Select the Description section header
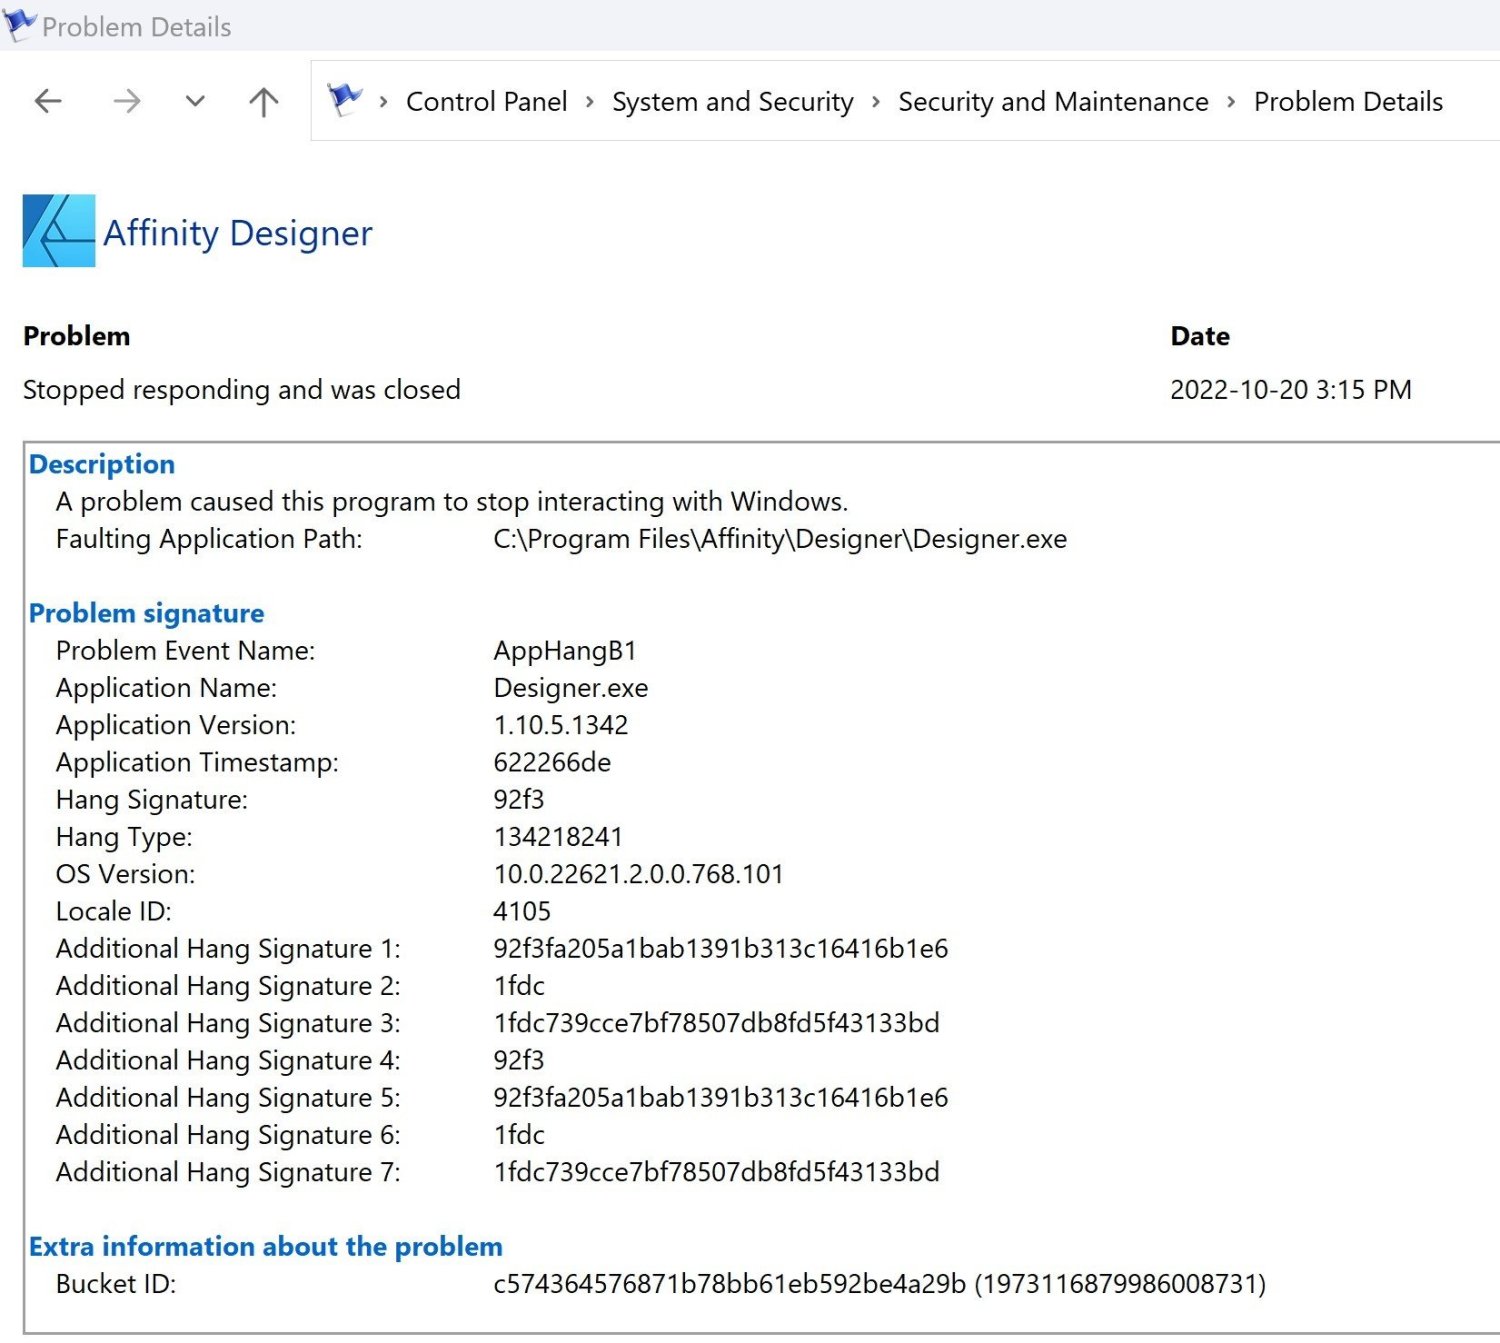The image size is (1500, 1343). (101, 463)
